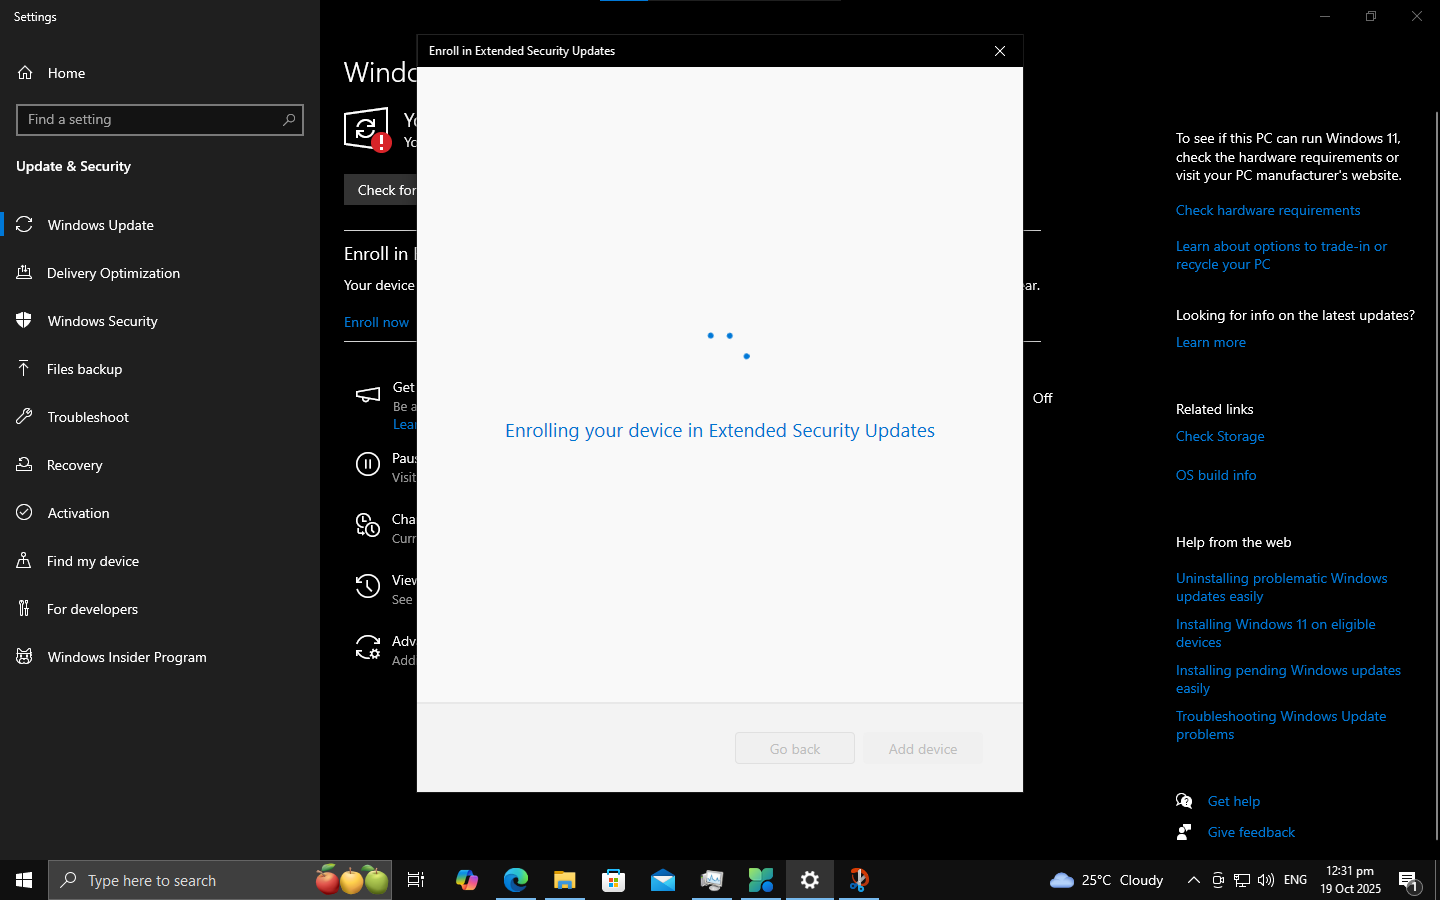The image size is (1440, 900).
Task: Open the Windows Update settings page
Action: tap(160, 225)
